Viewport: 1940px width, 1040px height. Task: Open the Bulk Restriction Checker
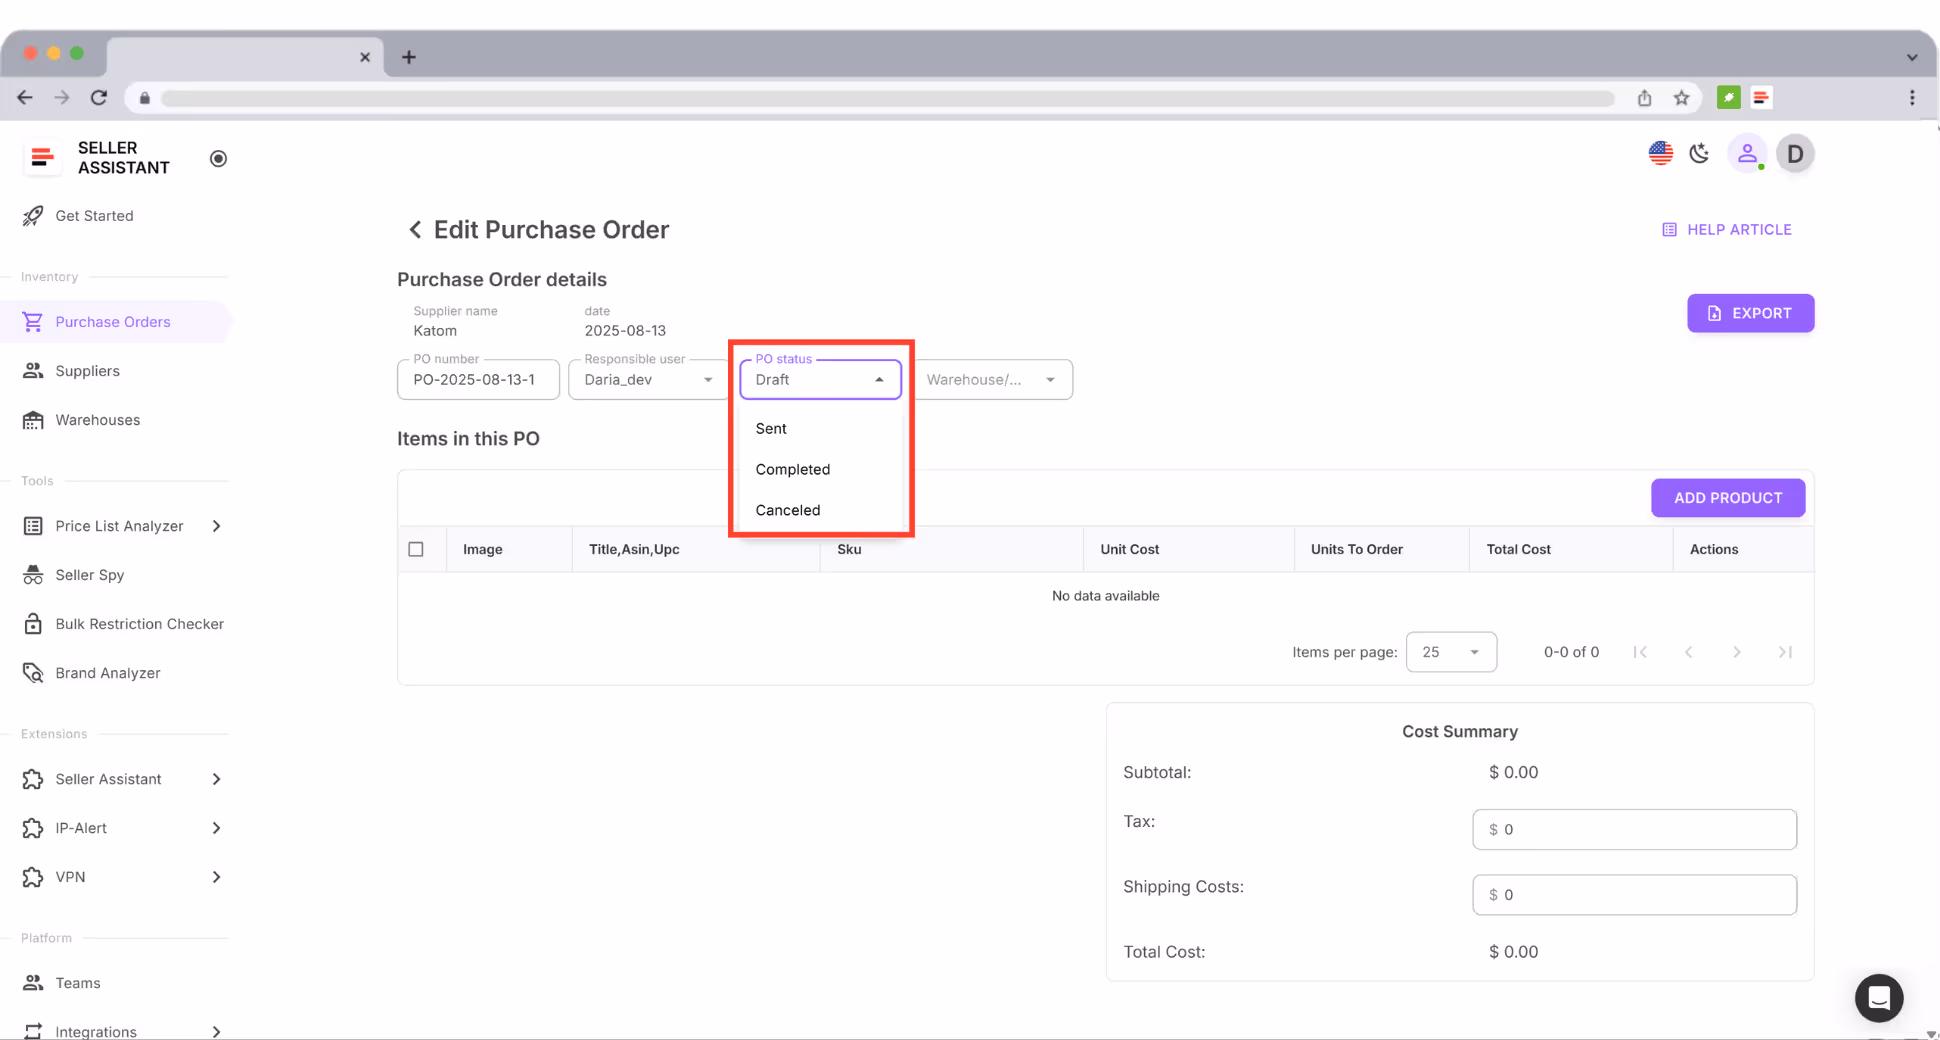[x=139, y=624]
